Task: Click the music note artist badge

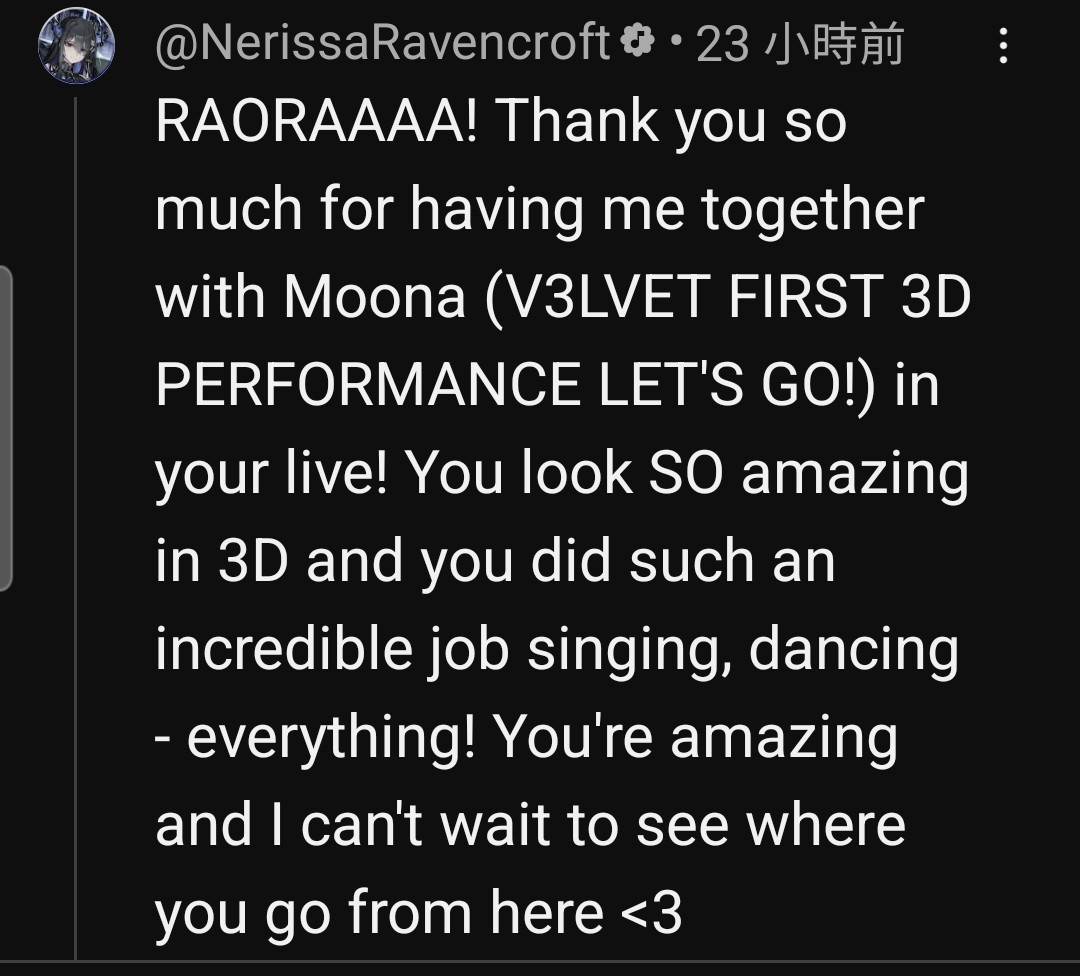Action: tap(638, 40)
